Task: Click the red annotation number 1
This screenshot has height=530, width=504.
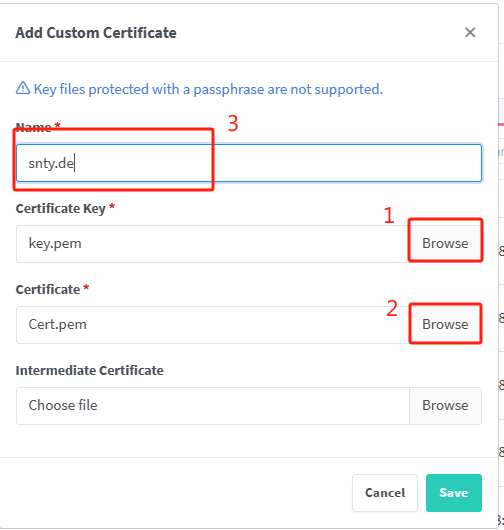Action: tap(389, 215)
